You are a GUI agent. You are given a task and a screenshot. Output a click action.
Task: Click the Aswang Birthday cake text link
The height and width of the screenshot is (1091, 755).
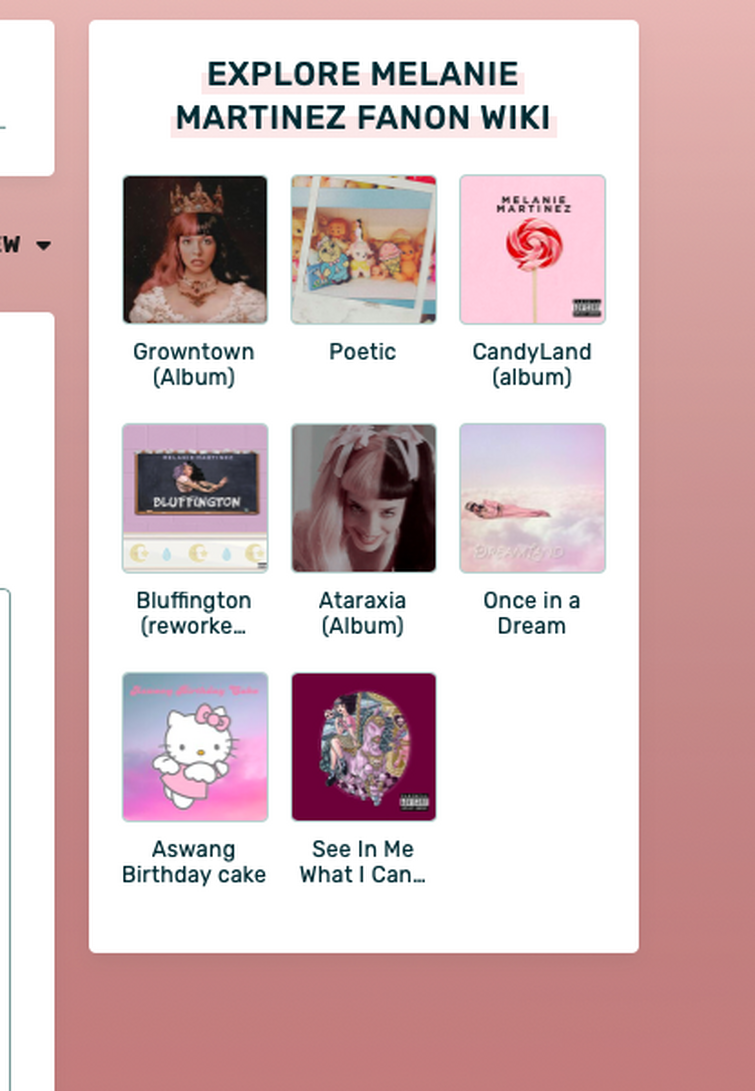(x=194, y=861)
